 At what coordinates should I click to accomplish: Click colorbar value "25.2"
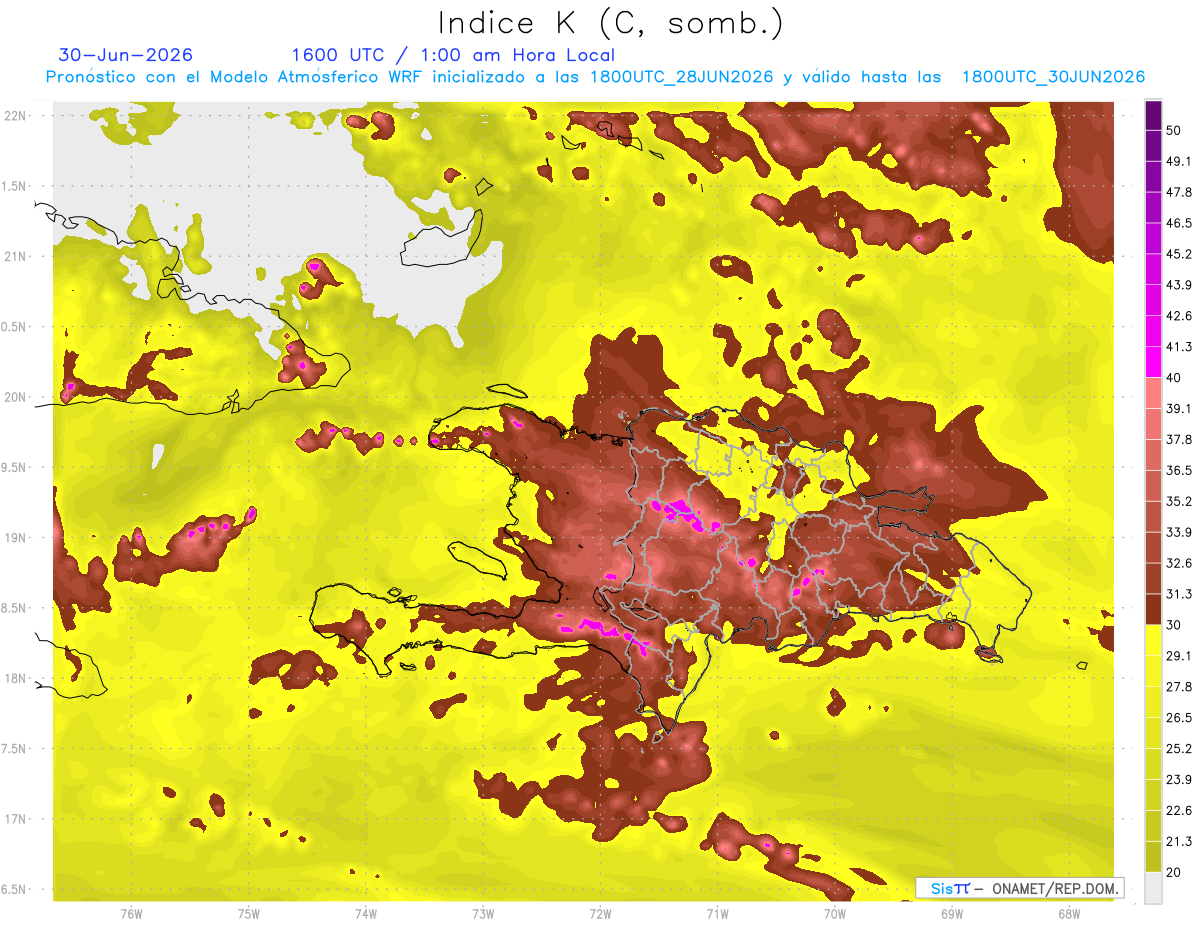click(x=1179, y=749)
